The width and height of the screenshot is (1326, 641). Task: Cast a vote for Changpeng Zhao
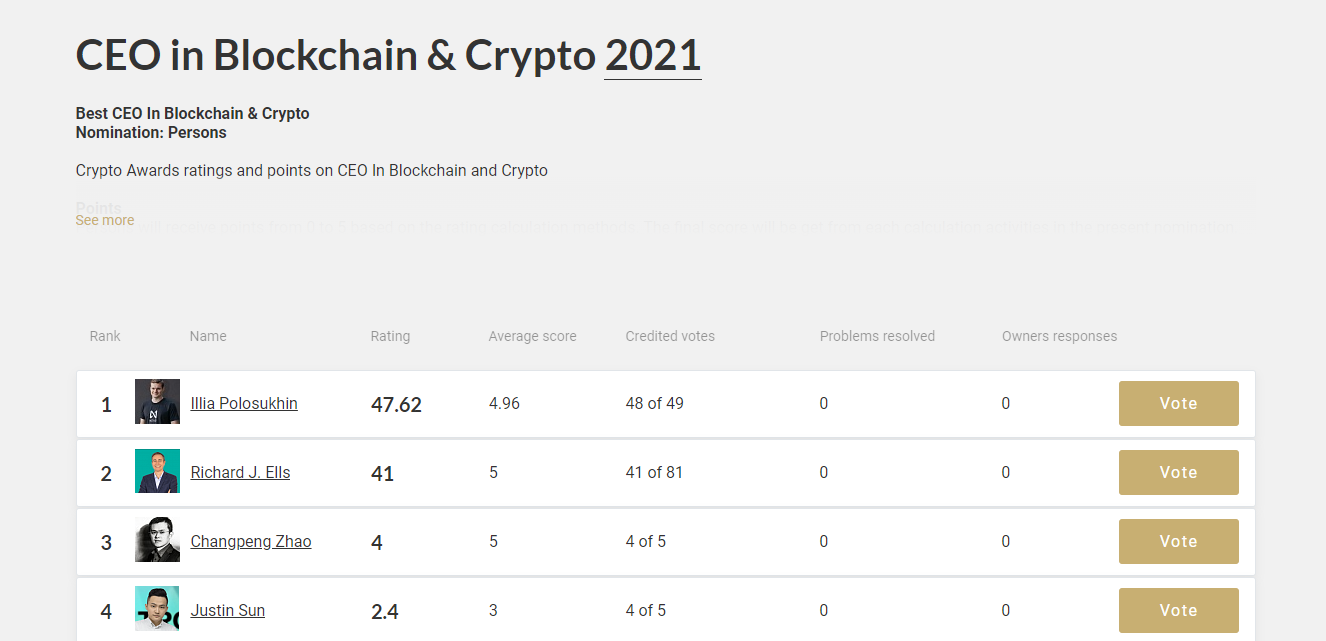(1178, 542)
